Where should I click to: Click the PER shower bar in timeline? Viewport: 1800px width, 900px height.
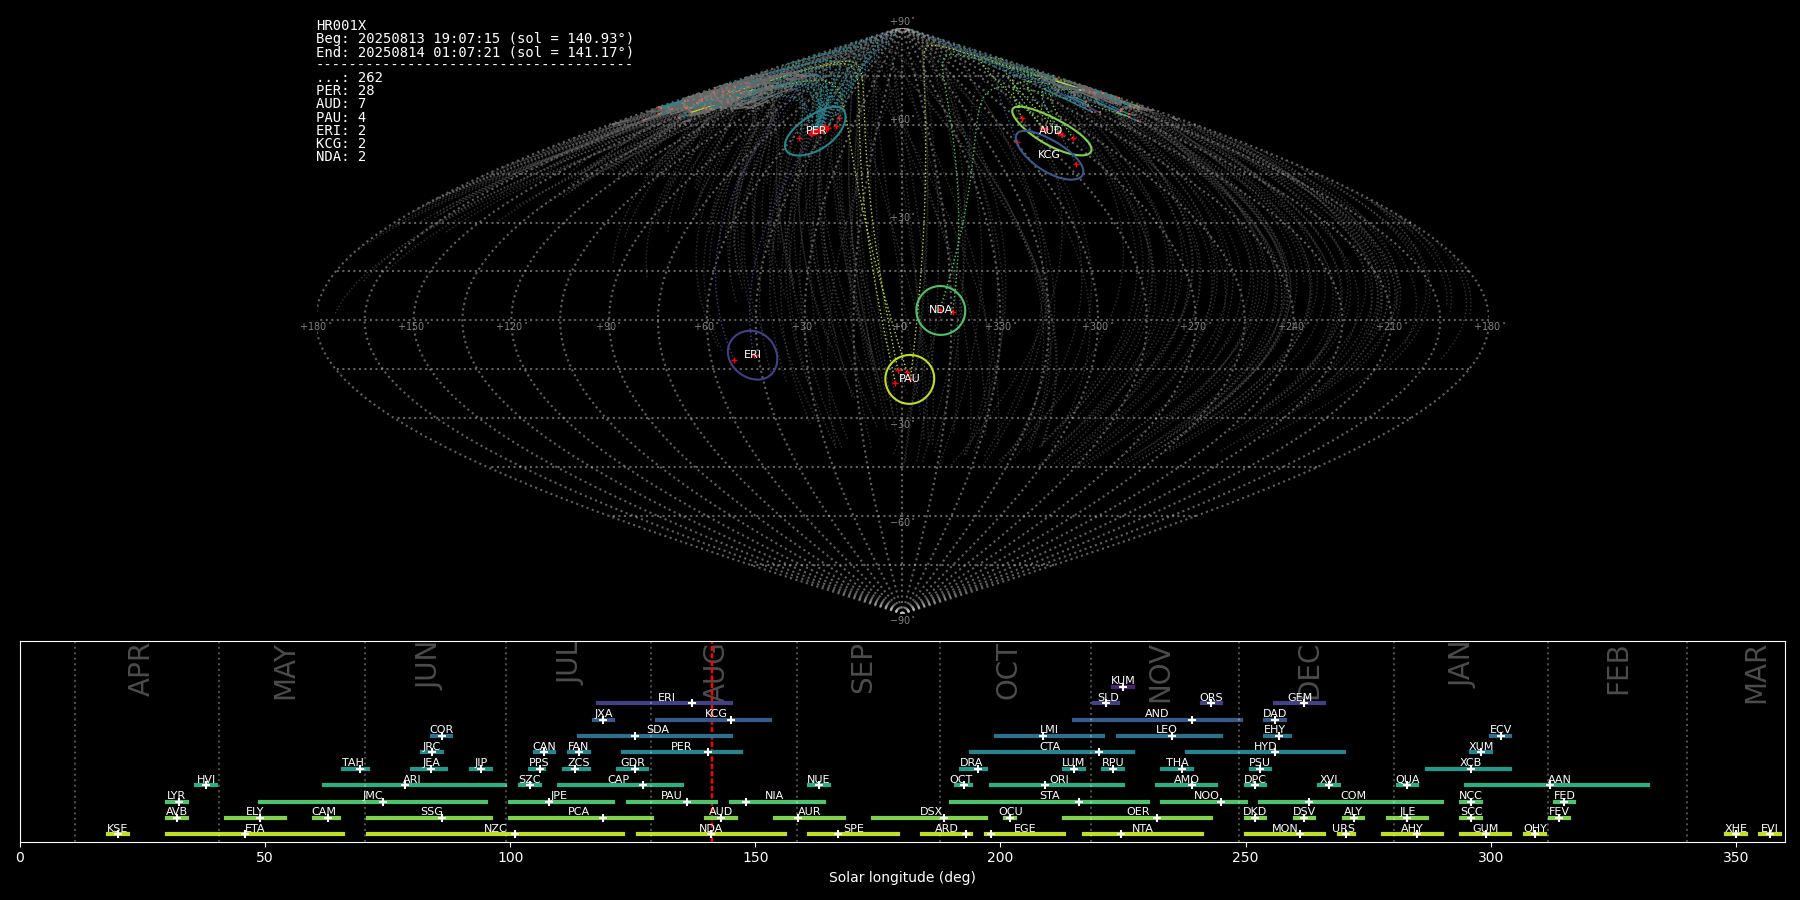tap(682, 752)
